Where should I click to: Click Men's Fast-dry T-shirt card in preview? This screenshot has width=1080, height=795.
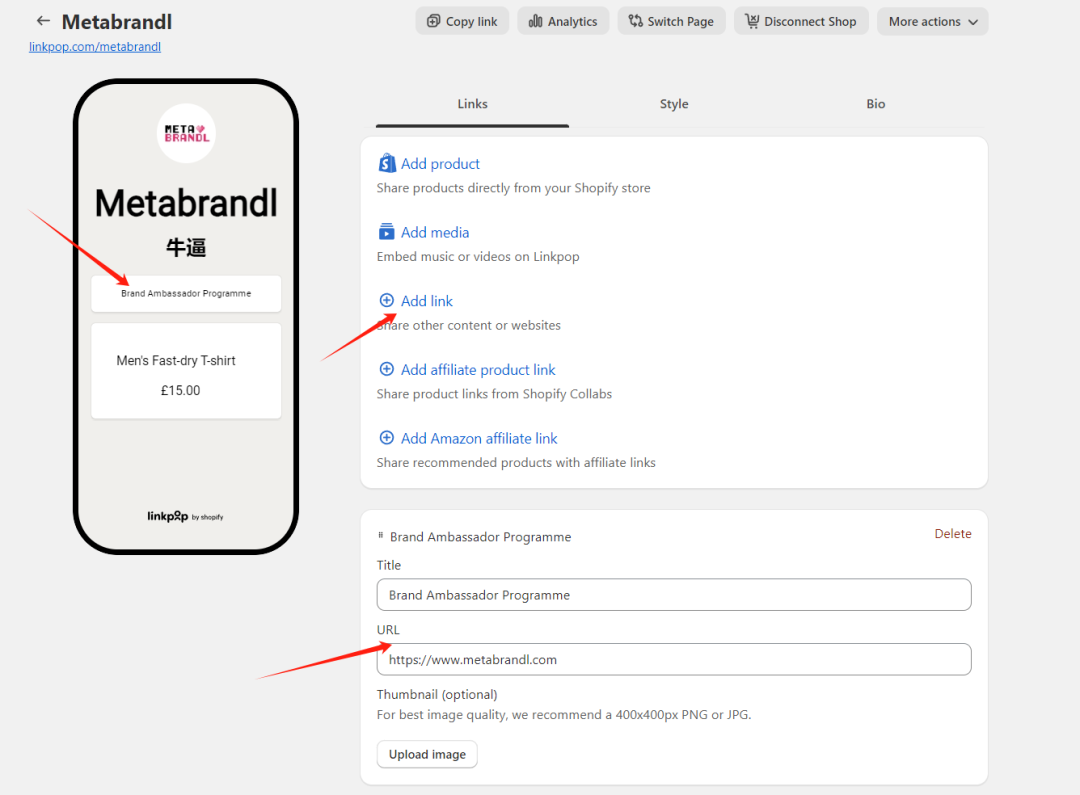click(186, 371)
